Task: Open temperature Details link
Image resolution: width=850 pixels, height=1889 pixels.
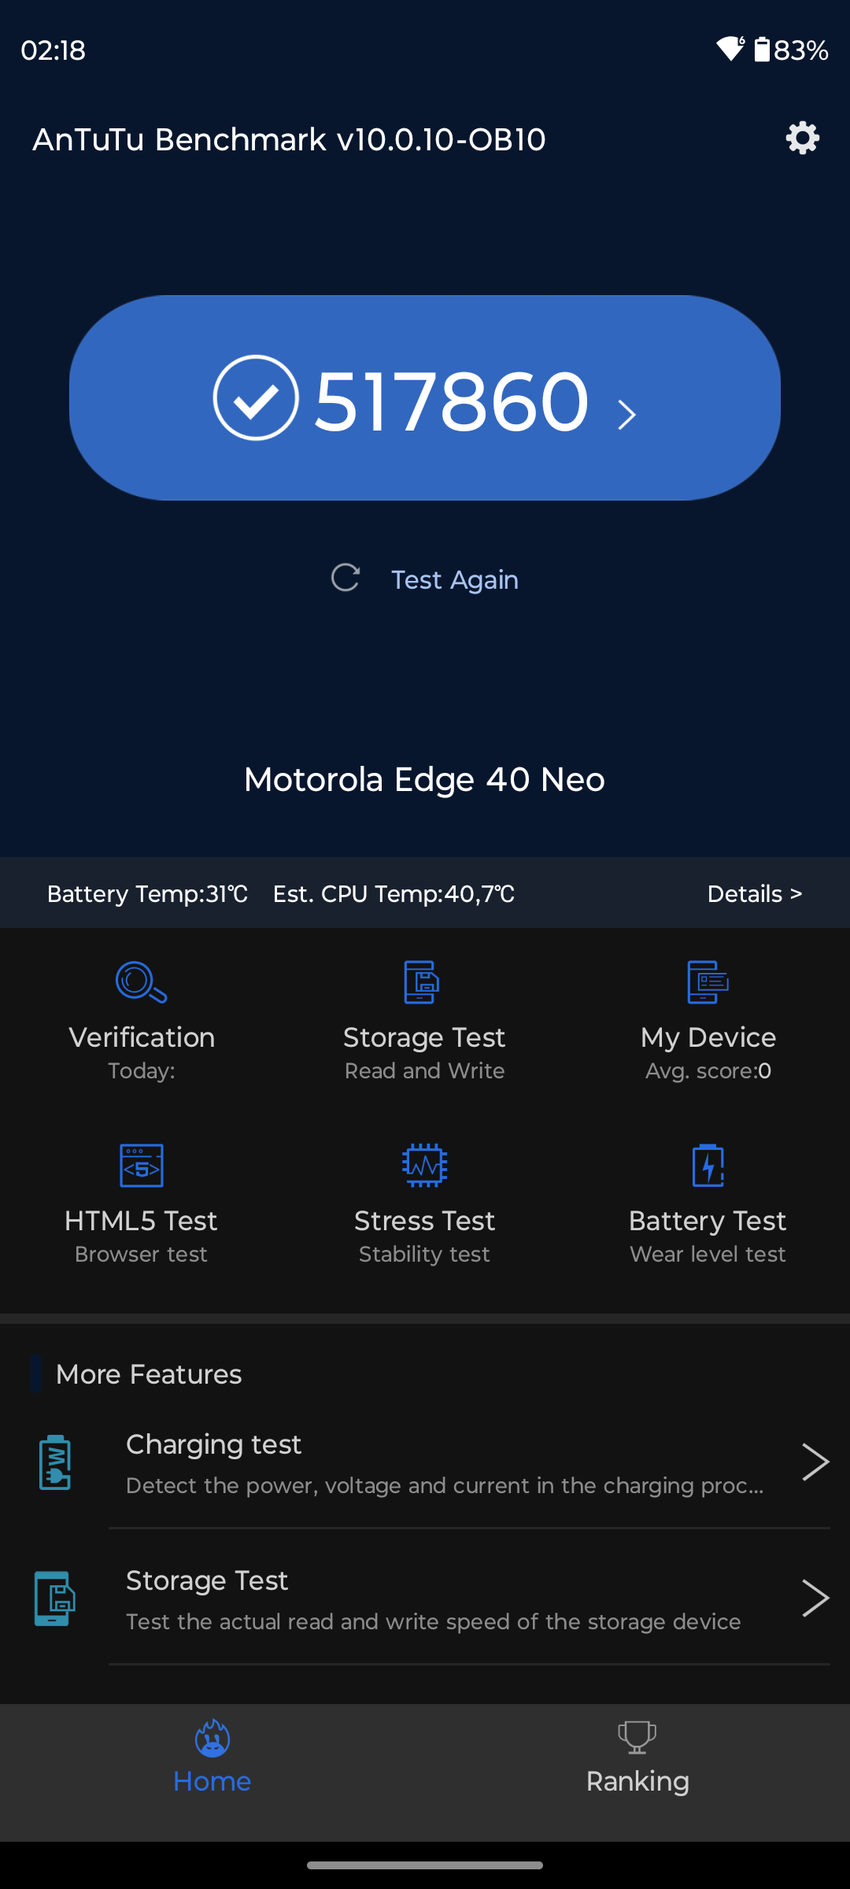Action: (754, 894)
